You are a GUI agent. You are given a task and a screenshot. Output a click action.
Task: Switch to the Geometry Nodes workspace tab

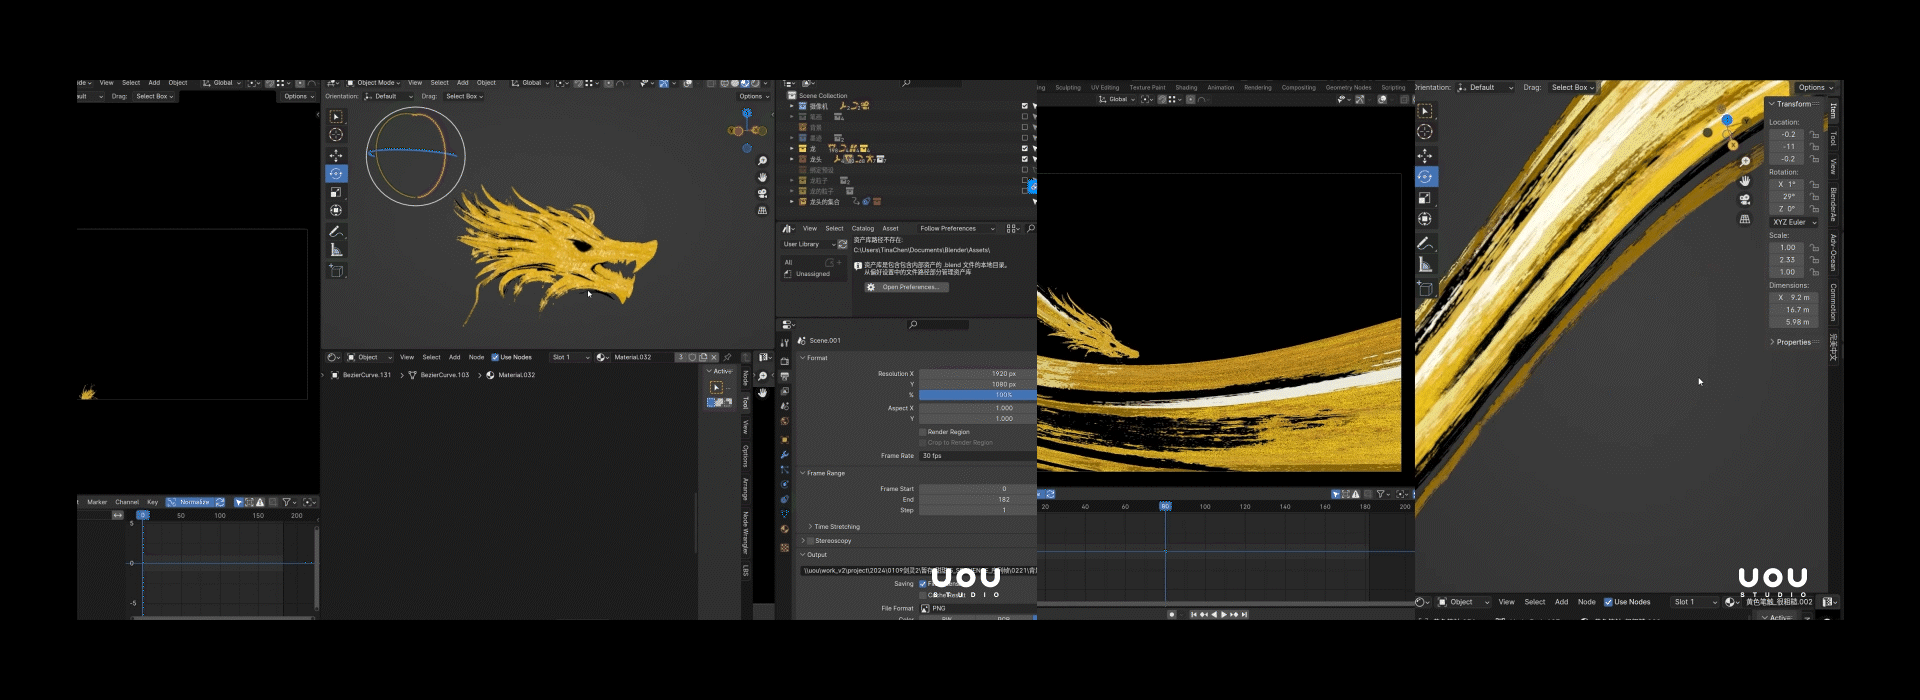click(x=1348, y=88)
